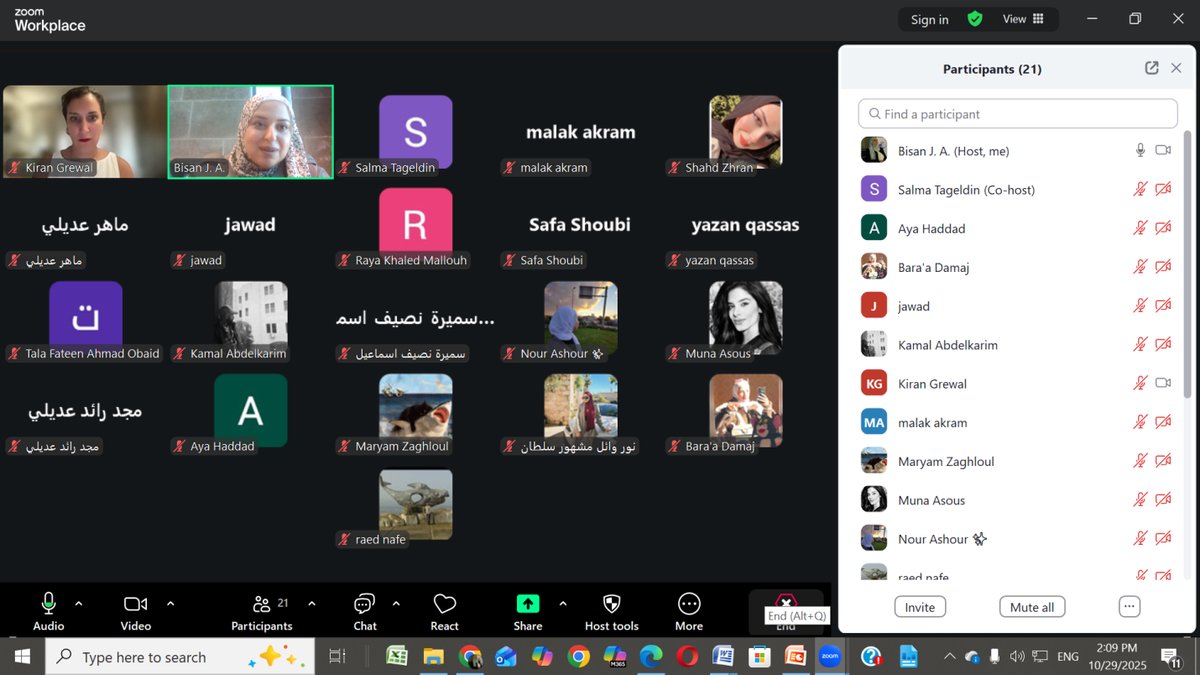Open the React emoji reactions icon
The height and width of the screenshot is (675, 1200).
[444, 604]
